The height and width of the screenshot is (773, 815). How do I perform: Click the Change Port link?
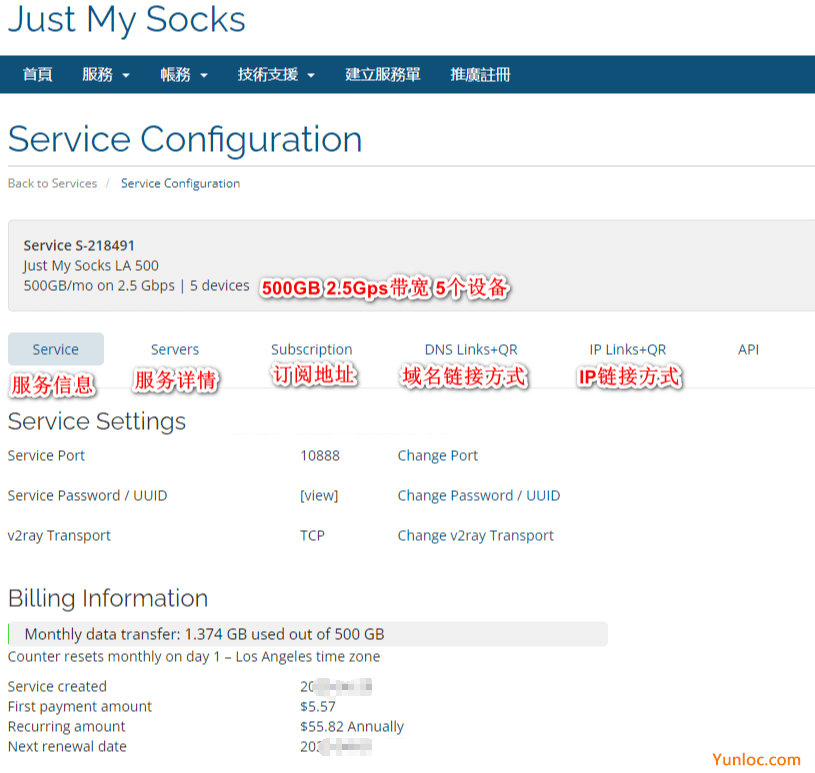[x=437, y=455]
